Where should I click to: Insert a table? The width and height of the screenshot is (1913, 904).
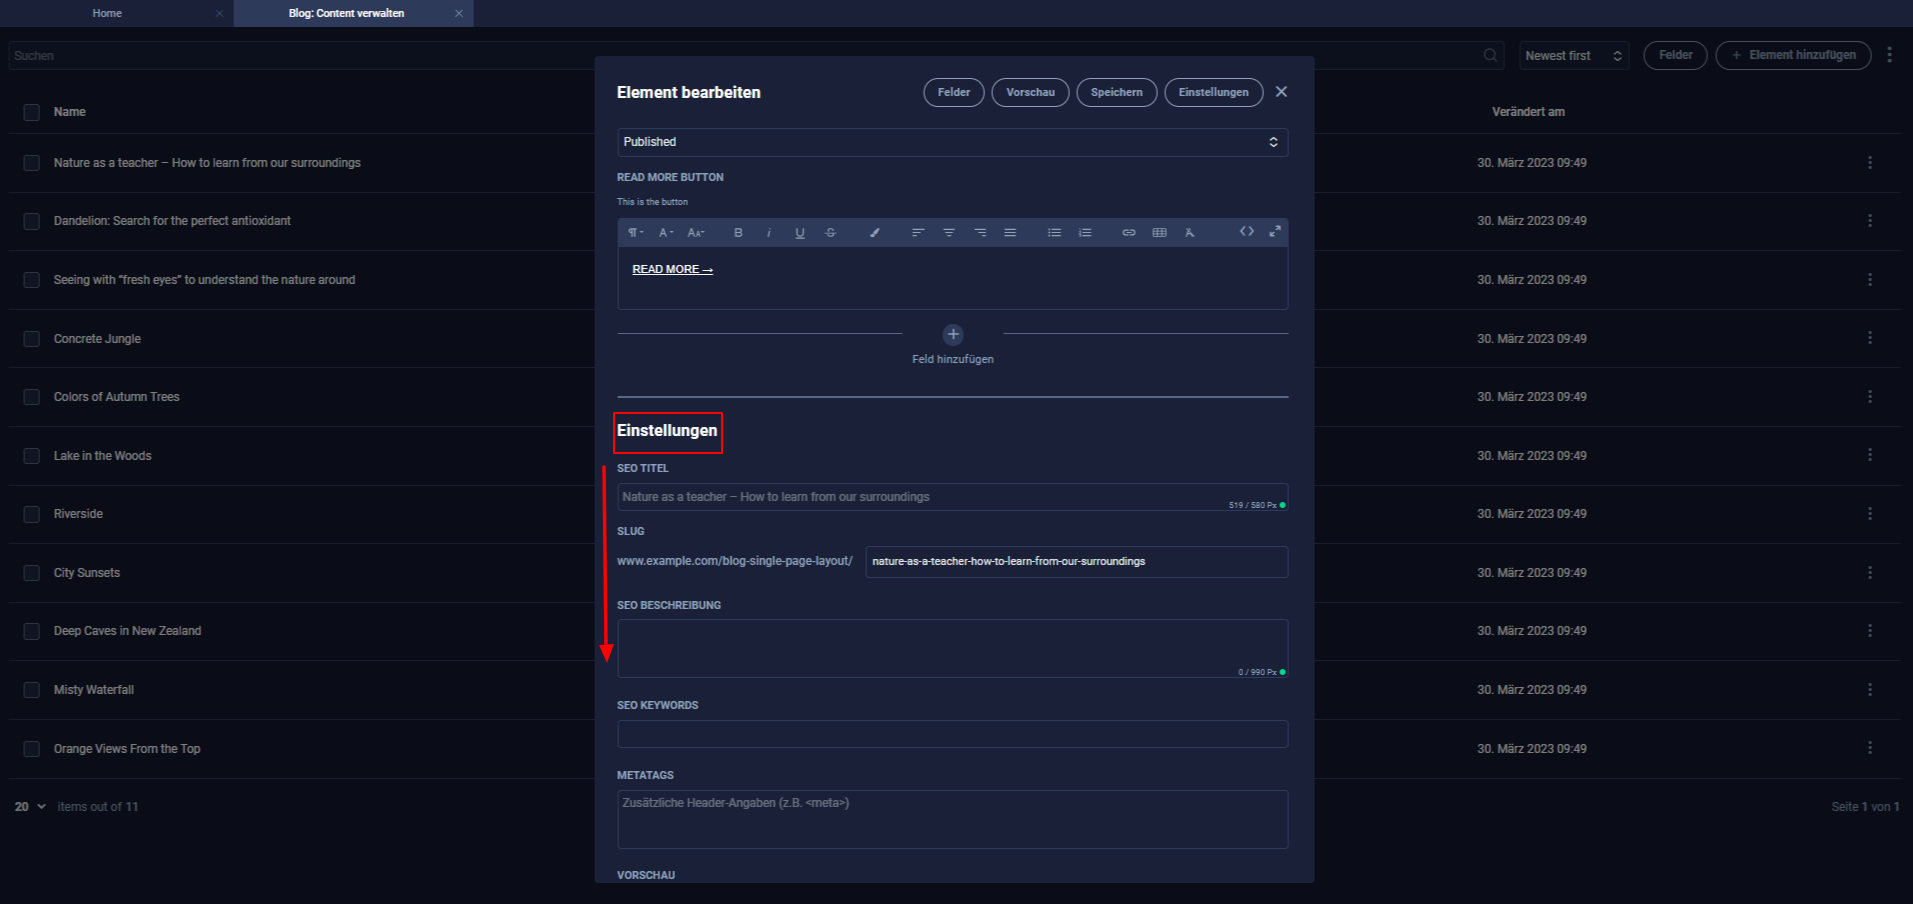pyautogui.click(x=1160, y=233)
